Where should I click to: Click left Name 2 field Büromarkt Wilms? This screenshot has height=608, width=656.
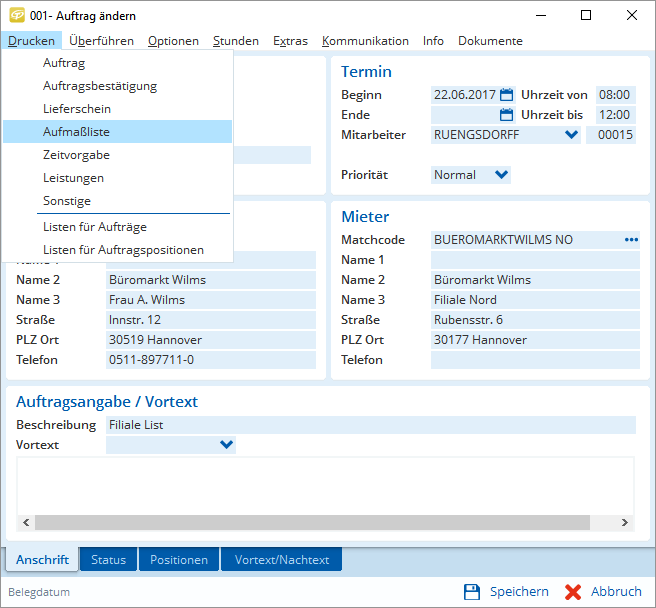coord(211,280)
